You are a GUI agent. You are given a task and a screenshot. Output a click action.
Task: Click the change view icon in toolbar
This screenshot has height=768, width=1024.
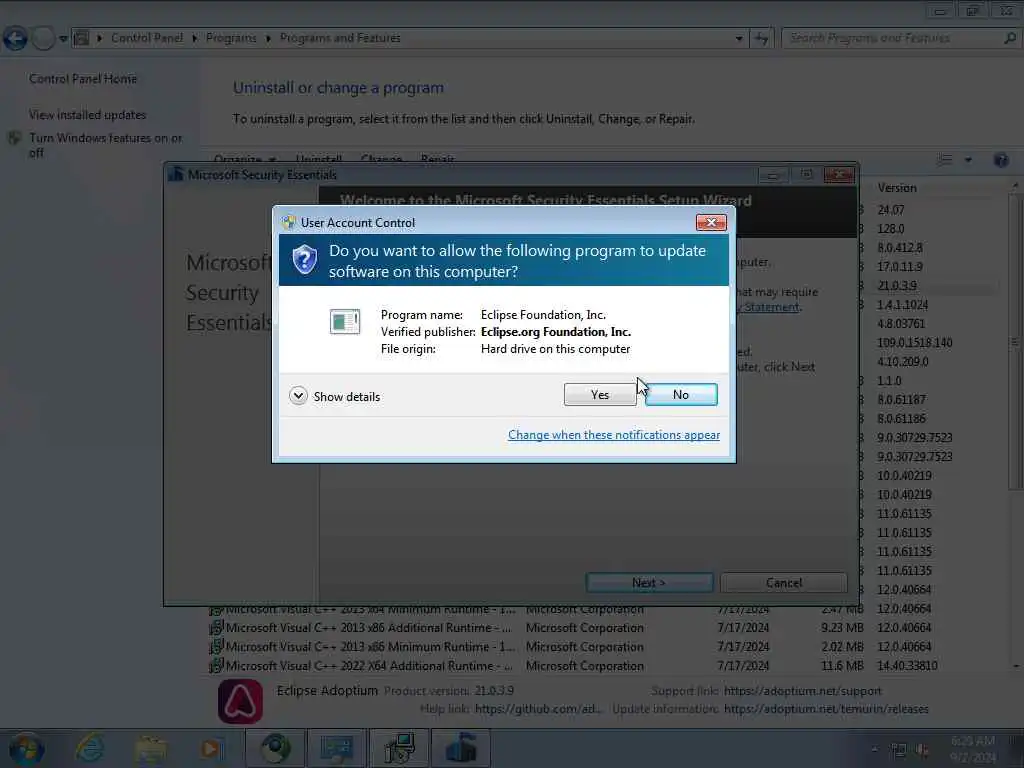(945, 160)
